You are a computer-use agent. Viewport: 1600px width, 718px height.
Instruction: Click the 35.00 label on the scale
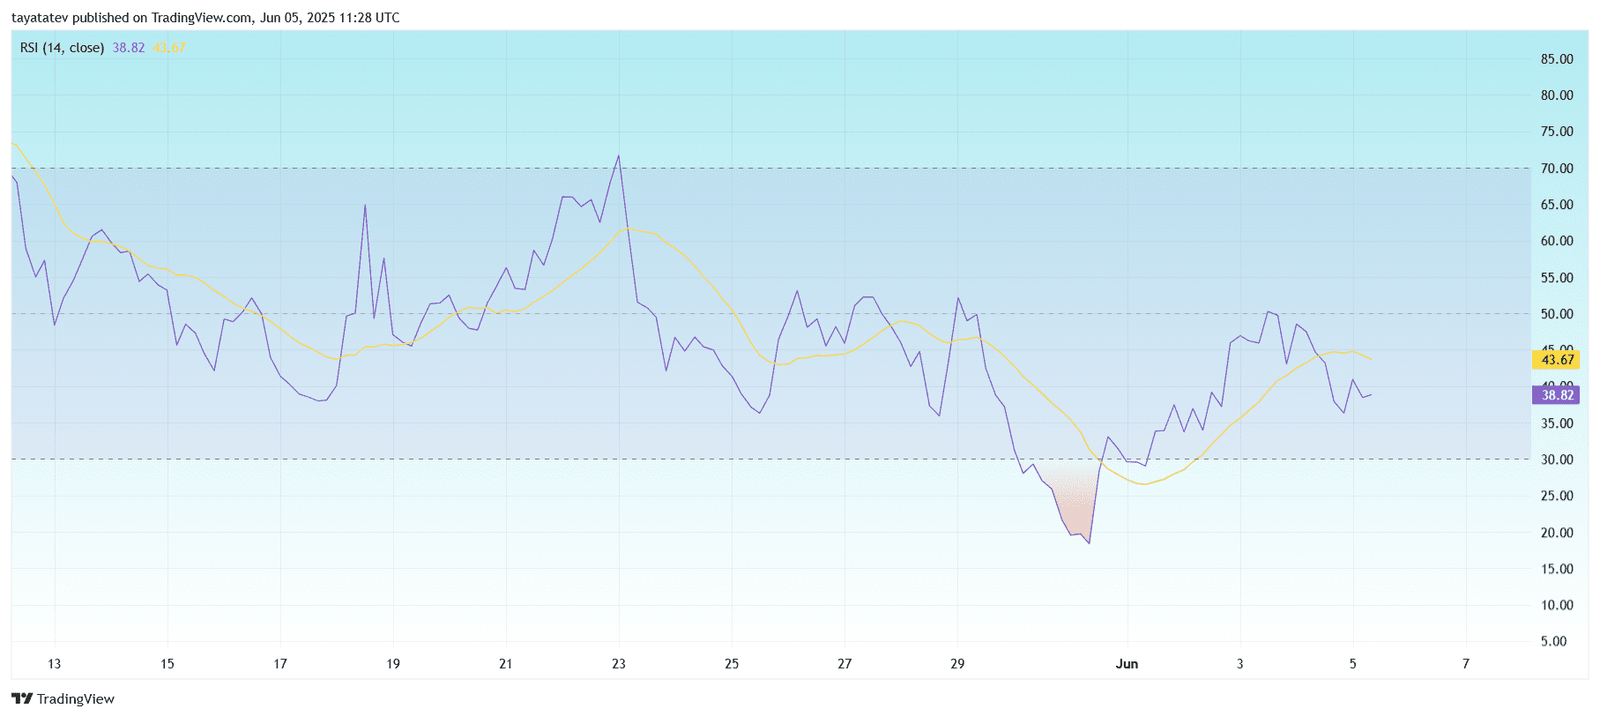click(x=1557, y=423)
